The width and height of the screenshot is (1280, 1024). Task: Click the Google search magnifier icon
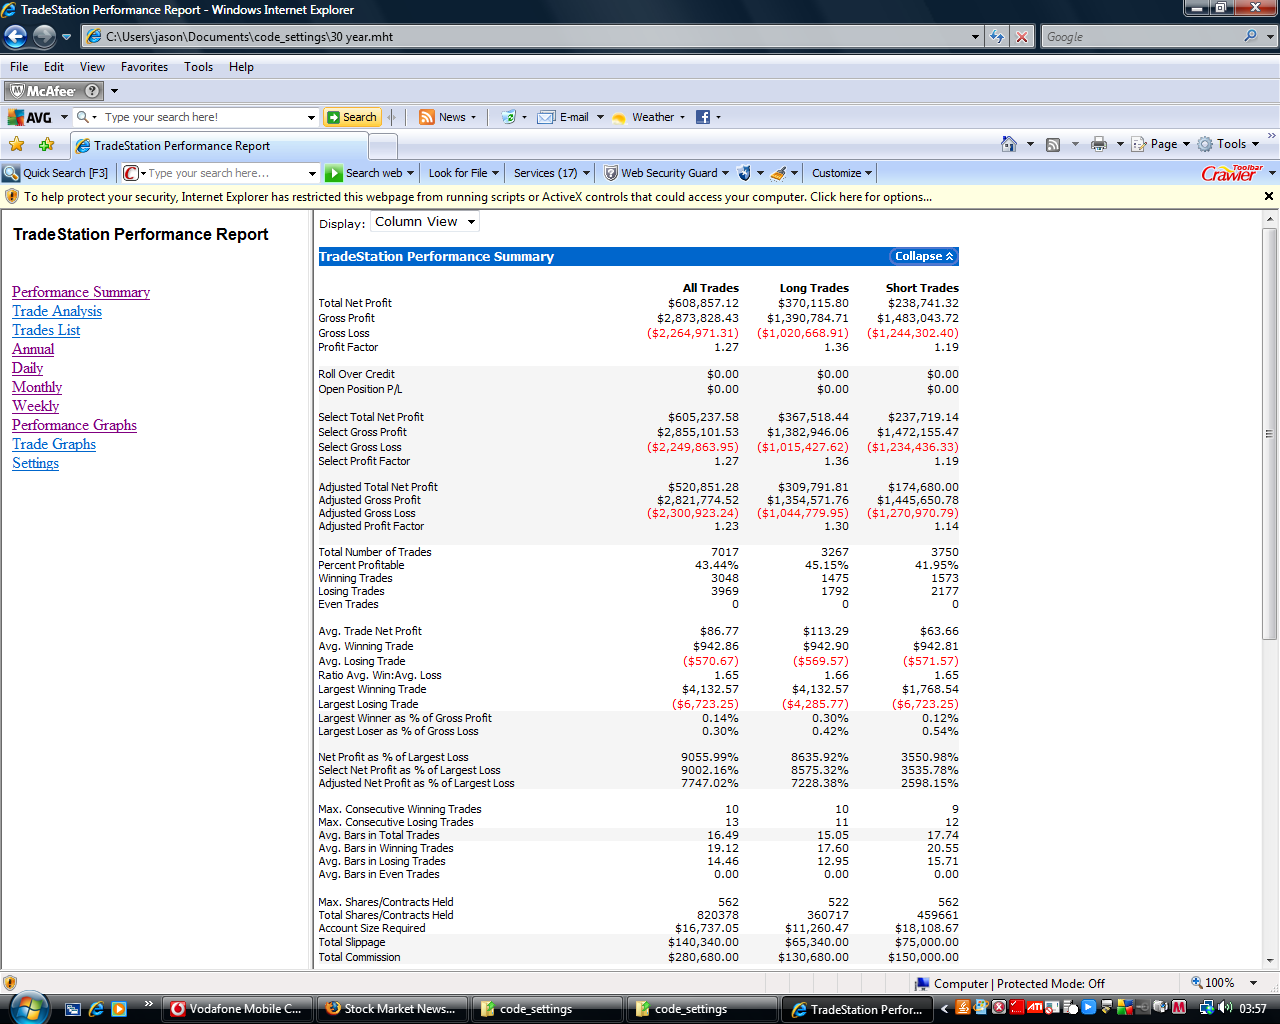click(1251, 36)
